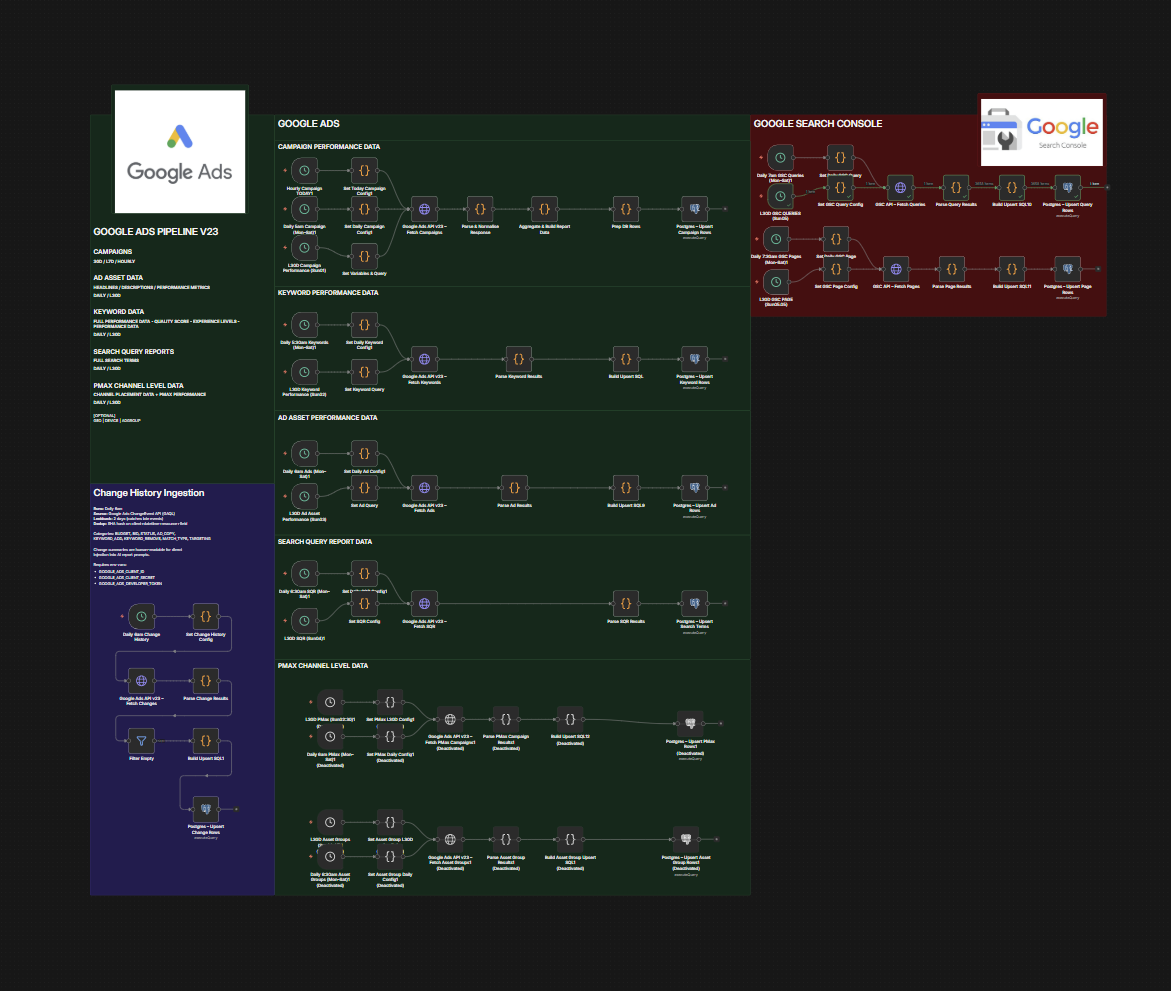This screenshot has width=1171, height=991.
Task: Open the Google Ads API v23 – Fetch Campaigns node
Action: 424,209
